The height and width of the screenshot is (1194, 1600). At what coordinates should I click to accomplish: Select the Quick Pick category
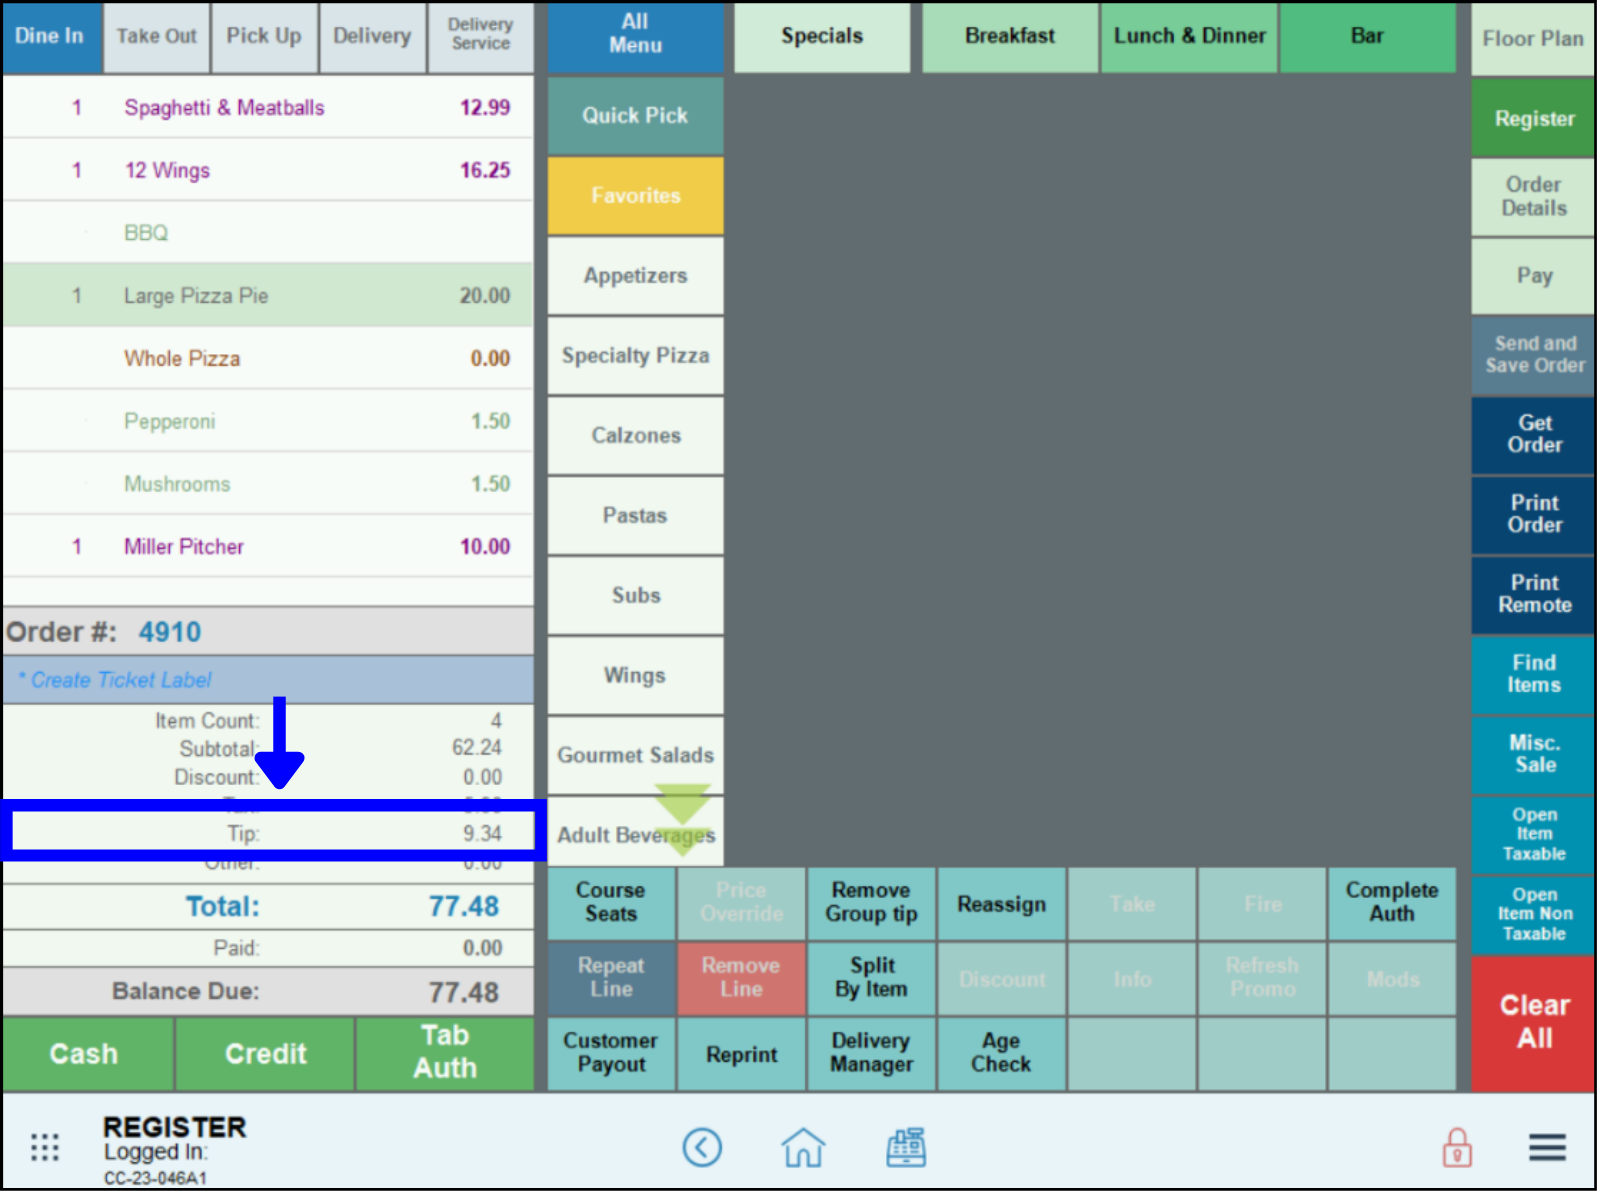[635, 116]
